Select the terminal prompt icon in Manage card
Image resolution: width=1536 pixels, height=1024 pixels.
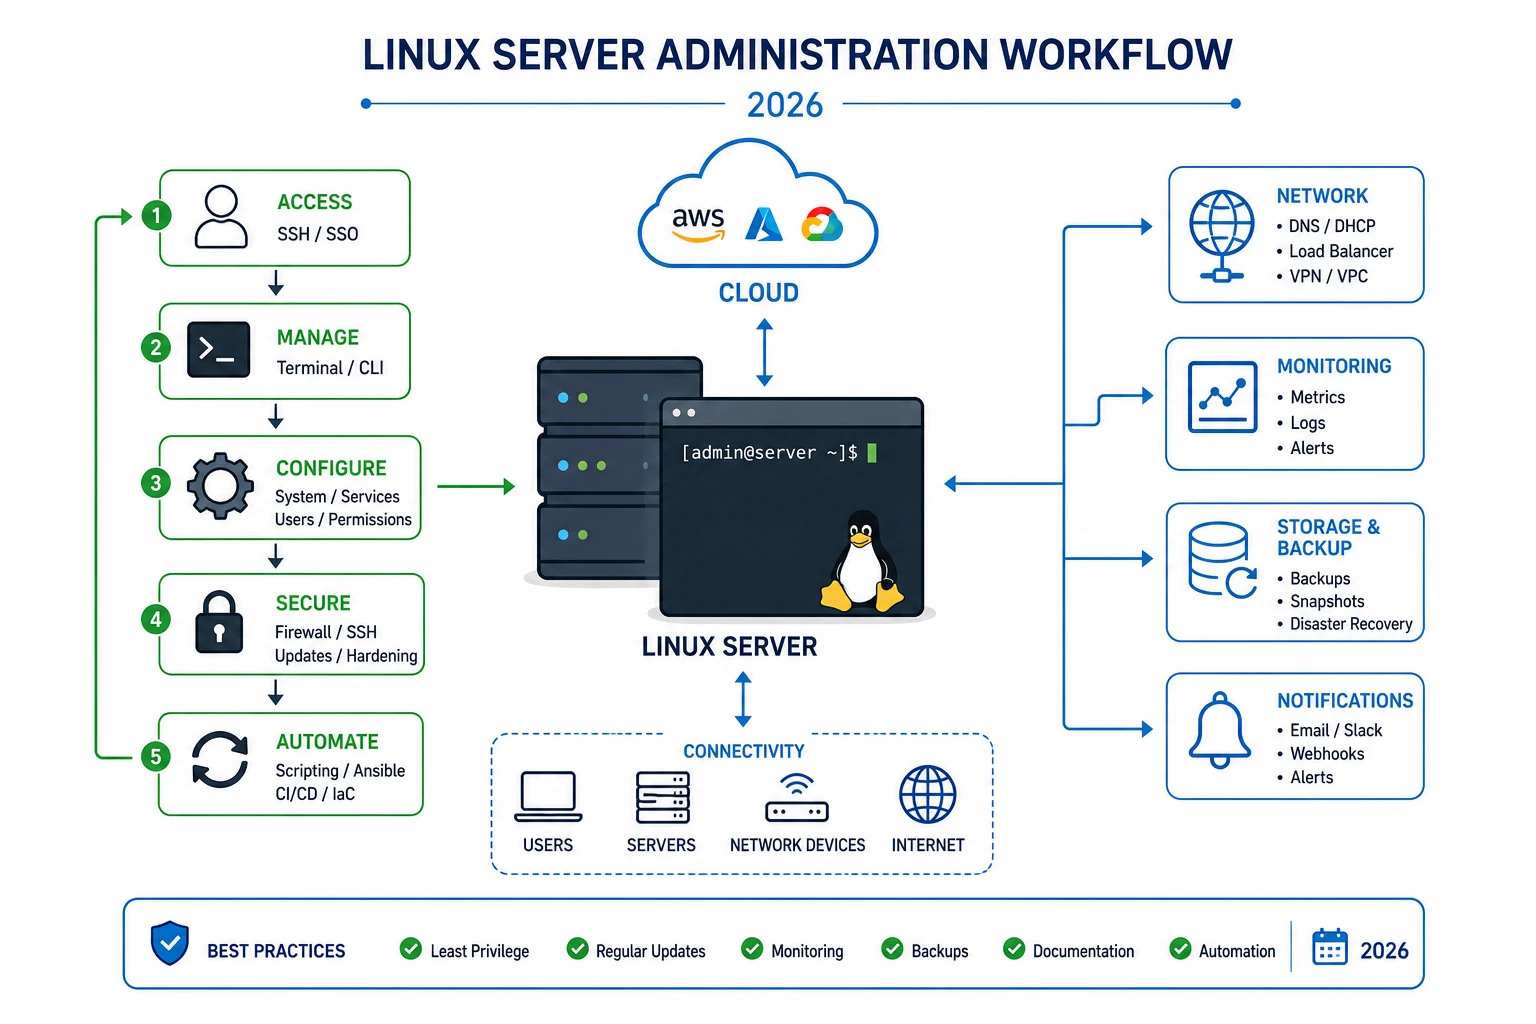pos(218,349)
